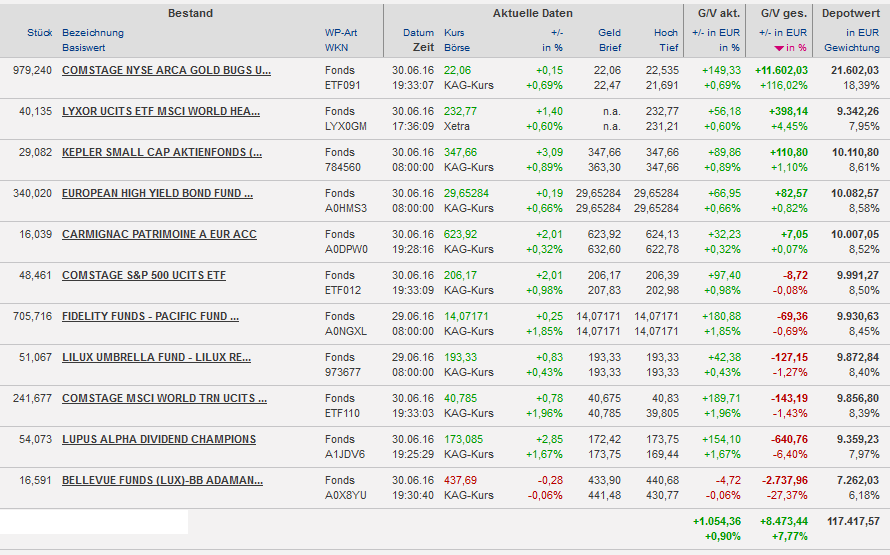Open LUPUS ALPHA DIVIDEND CHAMPIONS link
This screenshot has width=890, height=555.
click(x=159, y=439)
